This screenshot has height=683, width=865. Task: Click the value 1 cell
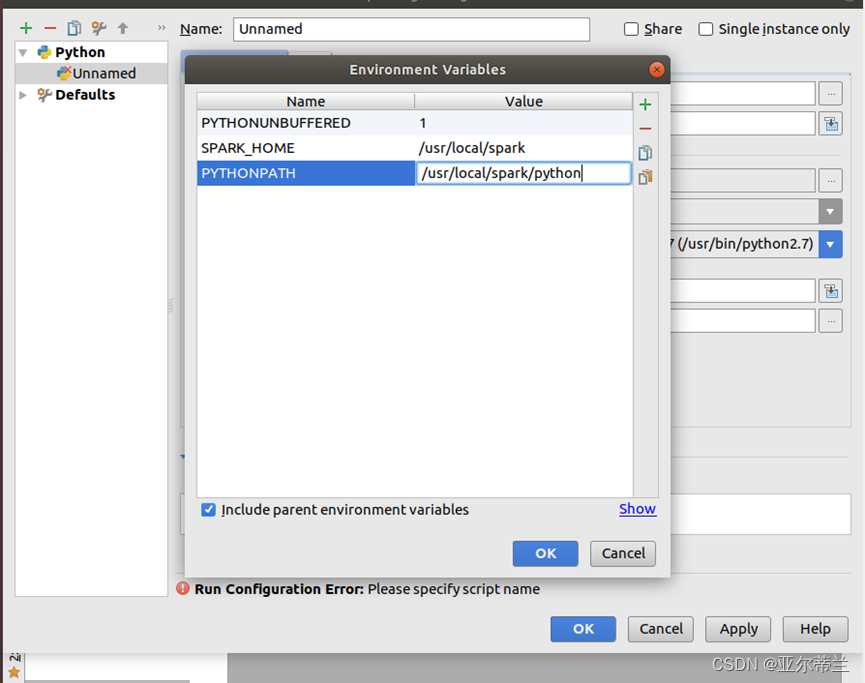524,123
